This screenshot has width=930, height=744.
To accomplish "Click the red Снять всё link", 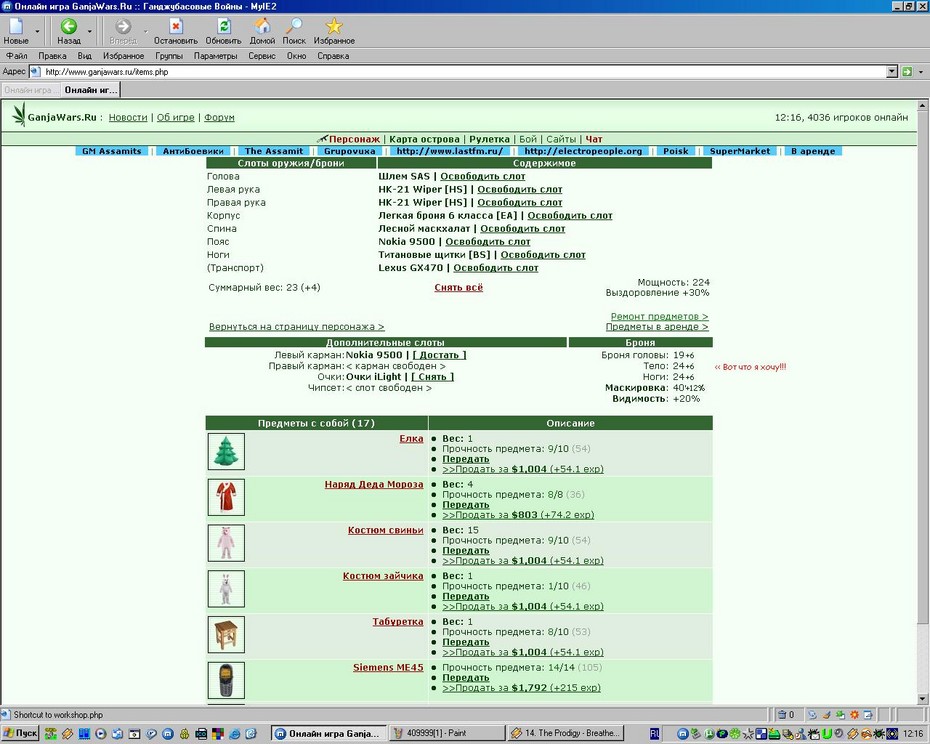I will point(458,287).
